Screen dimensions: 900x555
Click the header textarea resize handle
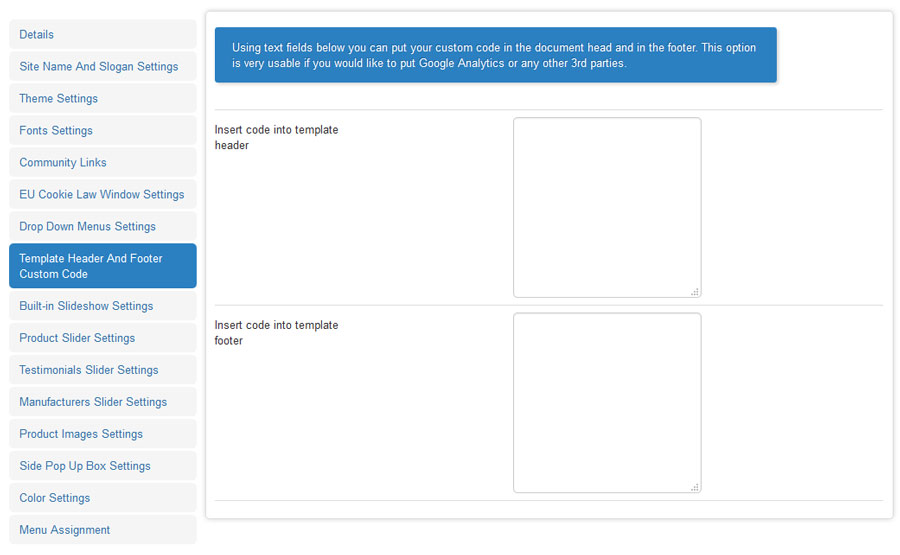pos(695,292)
